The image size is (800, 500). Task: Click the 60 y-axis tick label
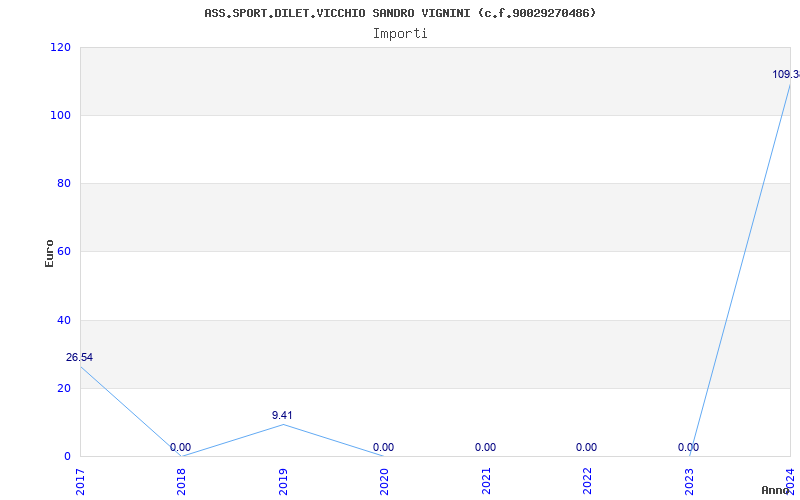(x=64, y=252)
